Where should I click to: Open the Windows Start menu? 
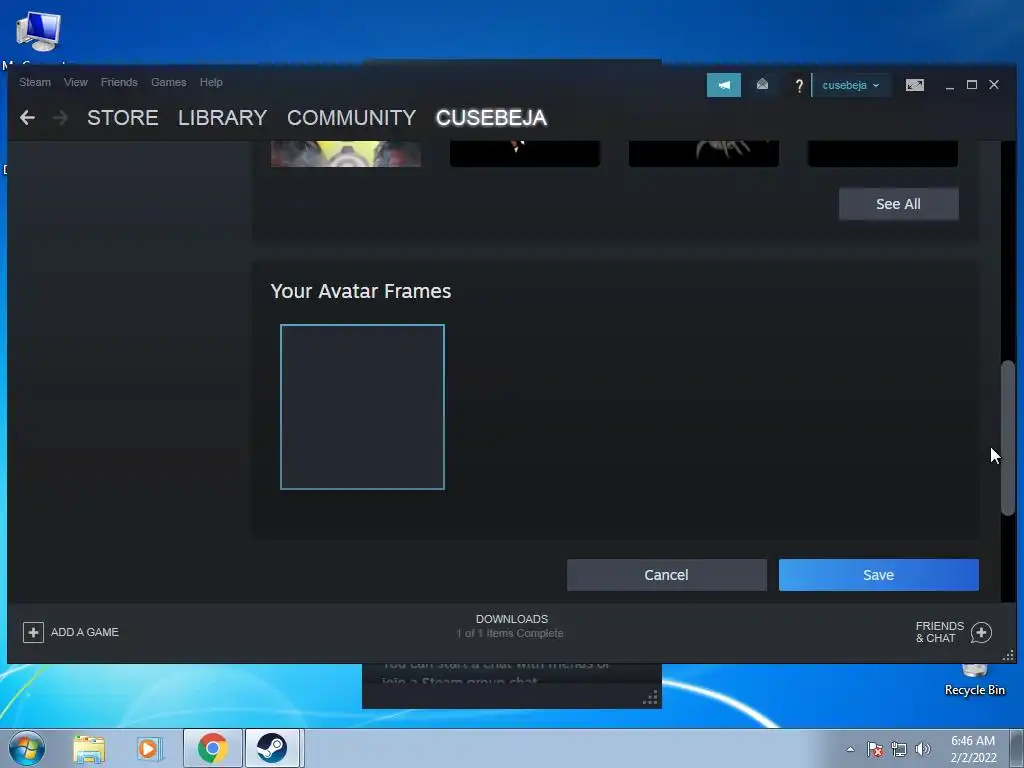(27, 748)
